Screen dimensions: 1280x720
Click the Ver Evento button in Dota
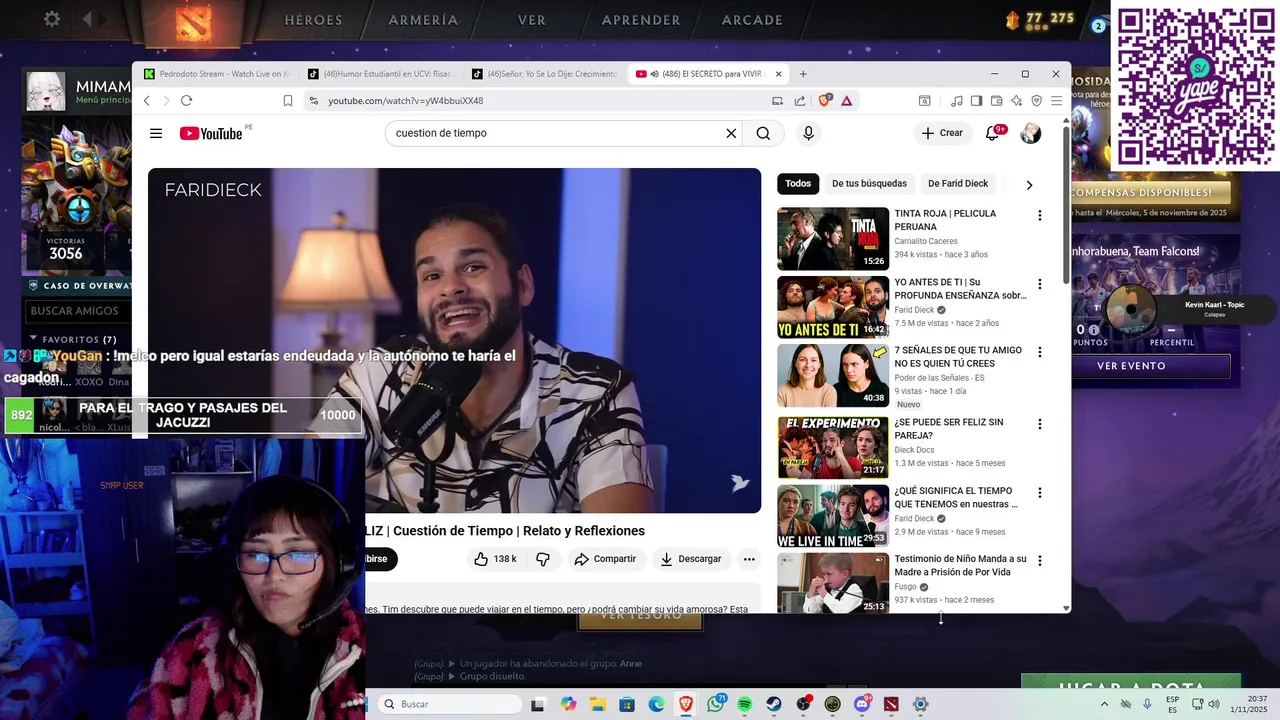(x=1131, y=366)
